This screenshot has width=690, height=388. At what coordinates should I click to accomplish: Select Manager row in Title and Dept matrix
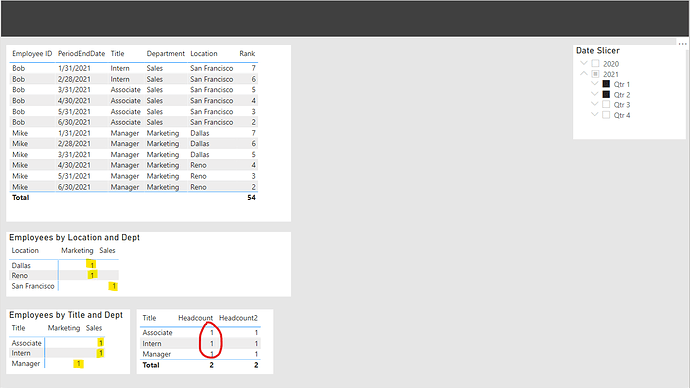coord(57,363)
